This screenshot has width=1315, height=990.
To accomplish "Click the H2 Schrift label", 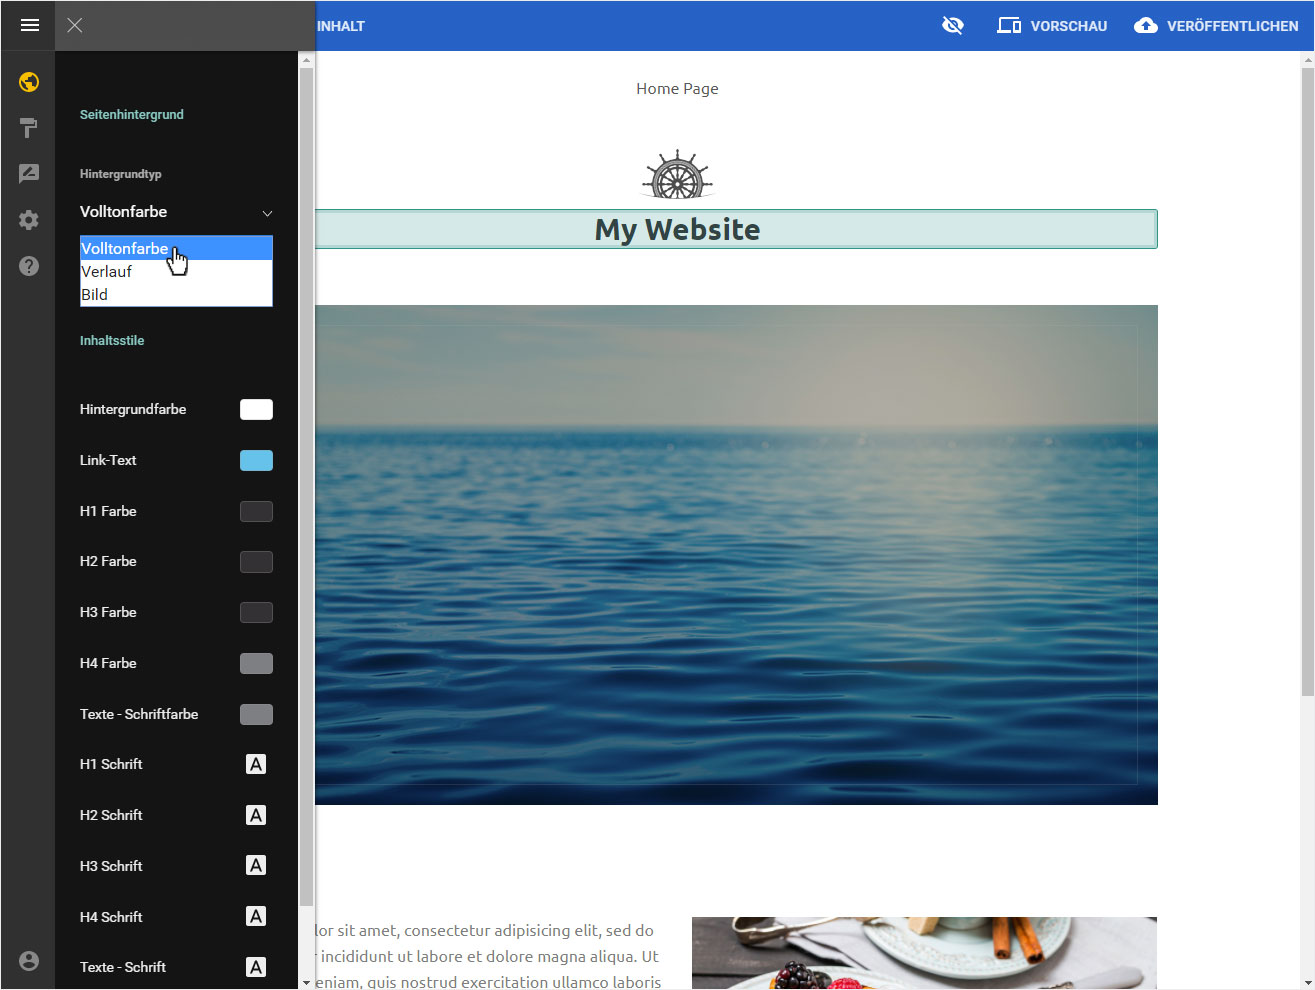I will [111, 815].
